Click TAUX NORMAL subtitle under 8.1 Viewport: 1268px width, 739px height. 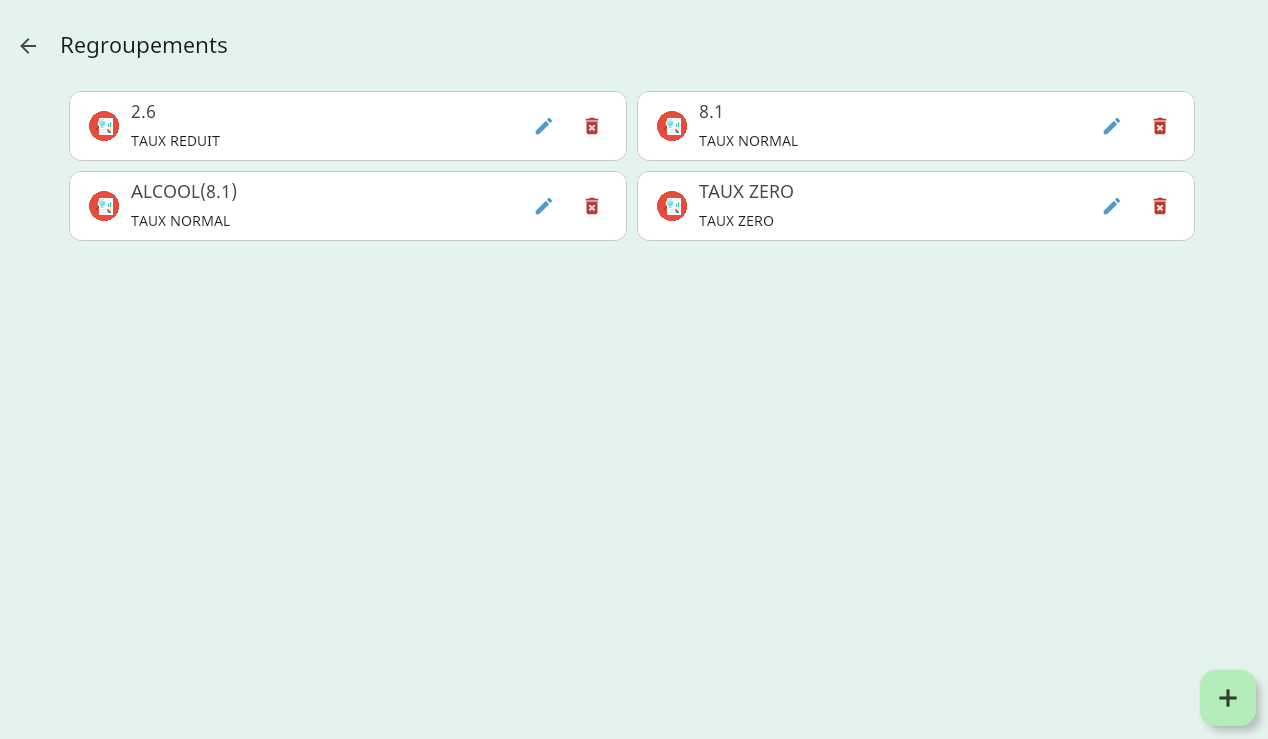point(748,141)
